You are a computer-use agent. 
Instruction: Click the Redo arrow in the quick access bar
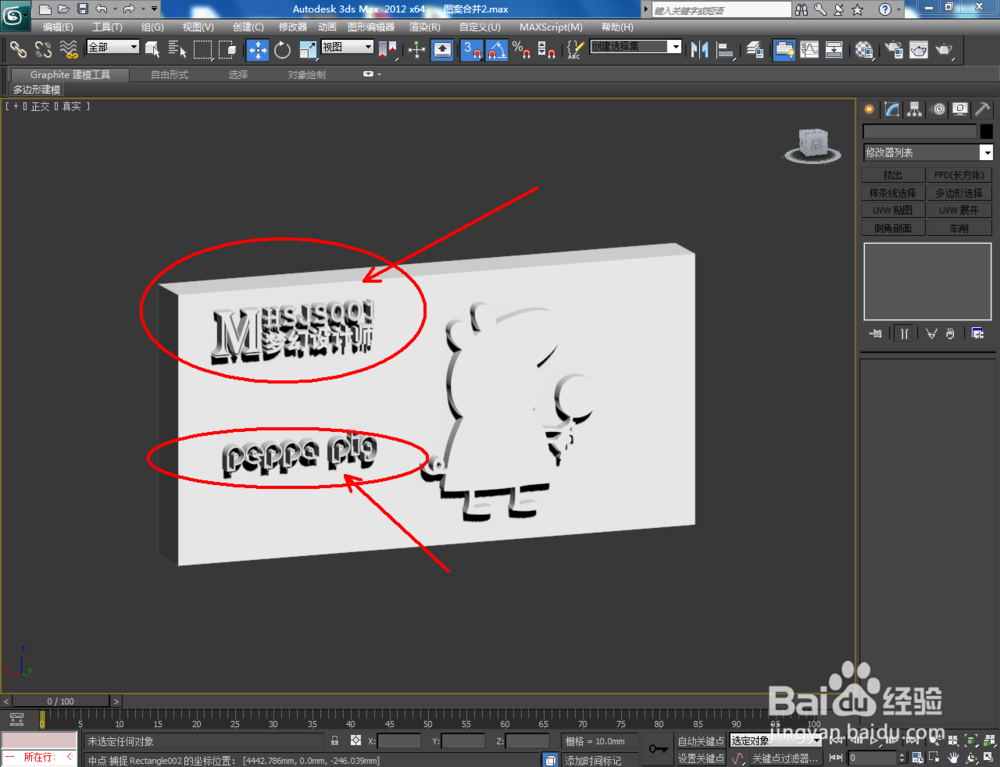tap(129, 9)
